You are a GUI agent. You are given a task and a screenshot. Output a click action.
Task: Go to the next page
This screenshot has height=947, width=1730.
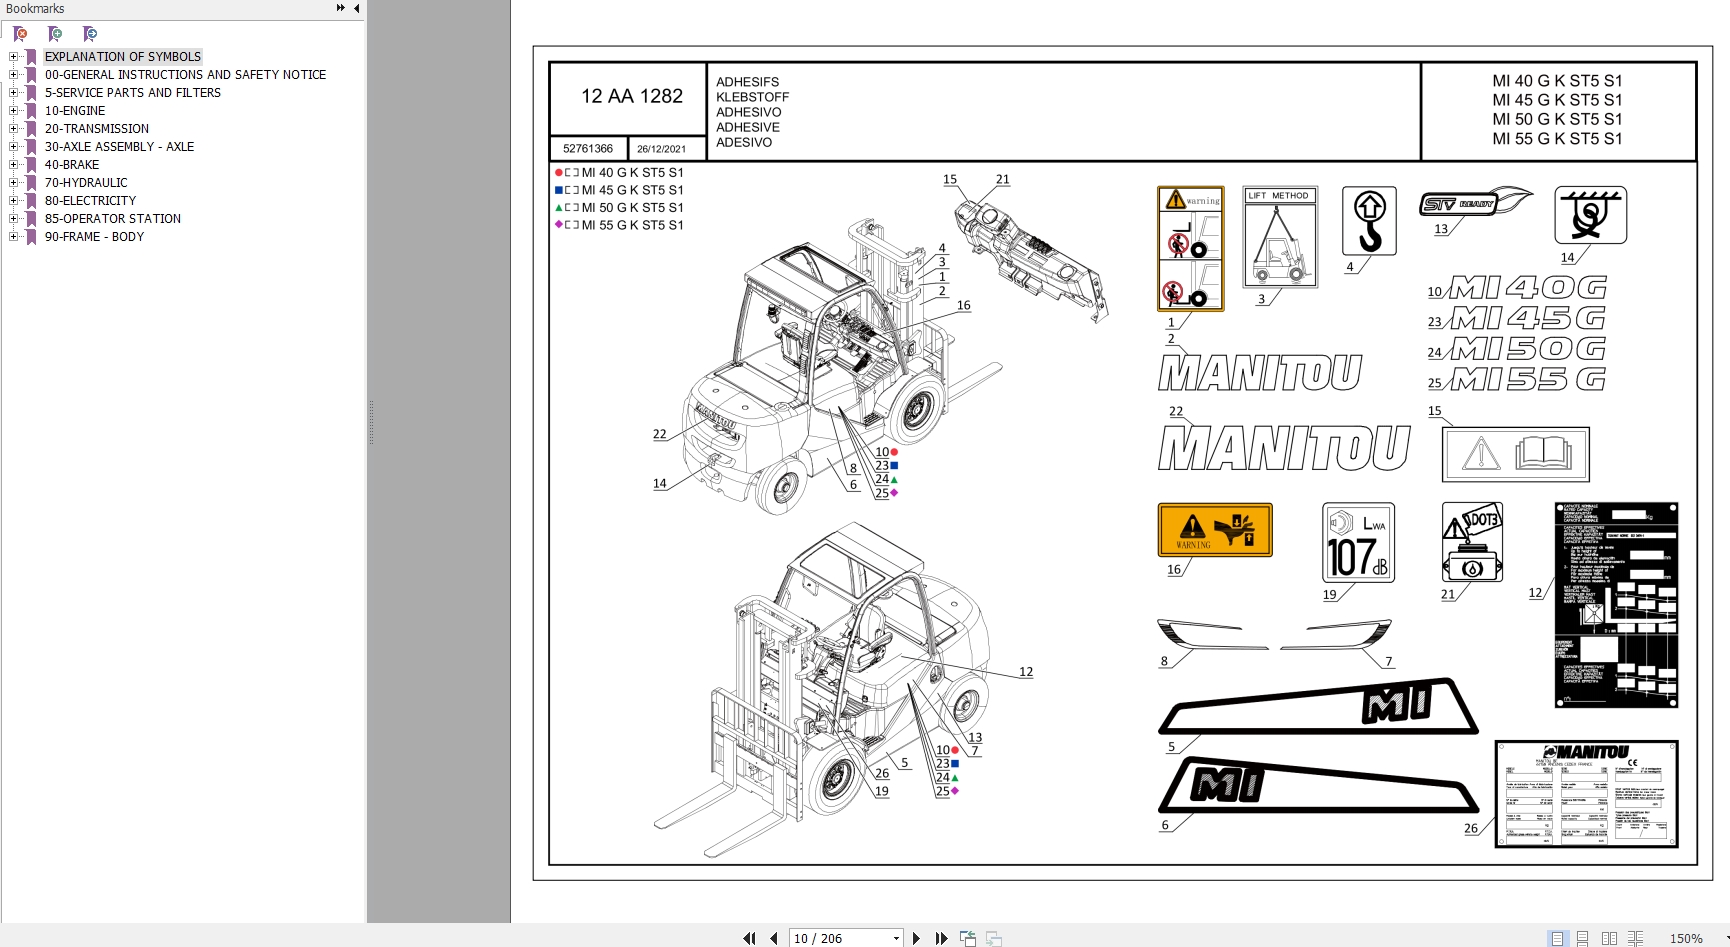(916, 938)
